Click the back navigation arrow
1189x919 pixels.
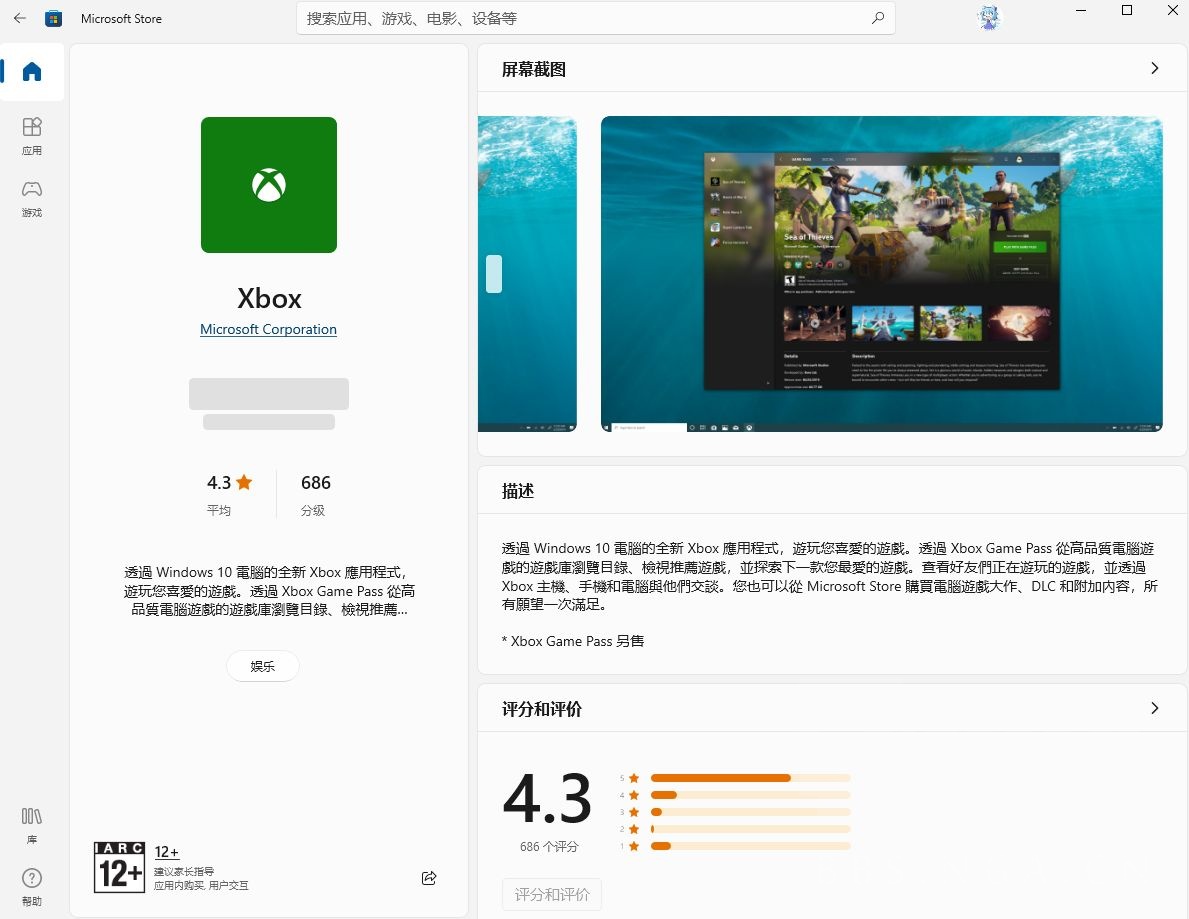[x=19, y=17]
